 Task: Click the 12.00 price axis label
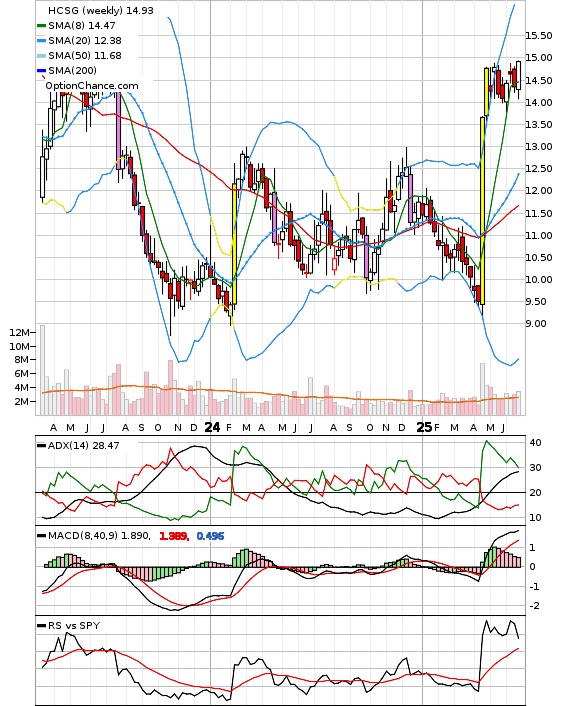pyautogui.click(x=539, y=191)
